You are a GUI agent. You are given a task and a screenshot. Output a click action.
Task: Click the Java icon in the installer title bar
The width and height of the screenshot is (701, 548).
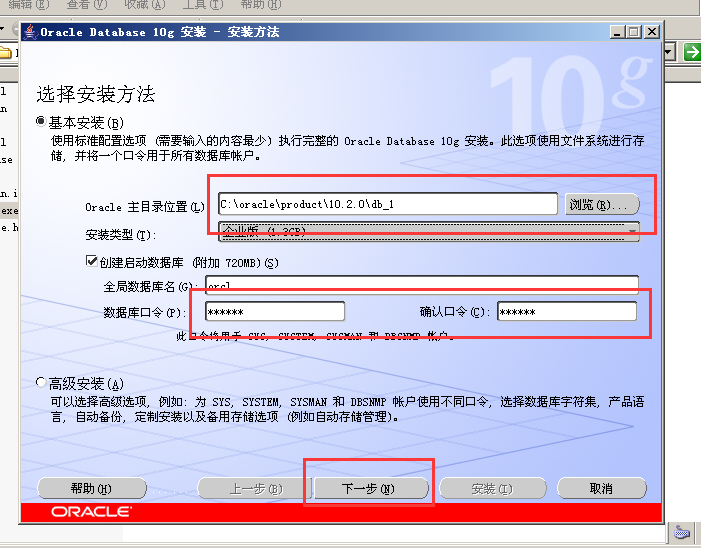30,32
